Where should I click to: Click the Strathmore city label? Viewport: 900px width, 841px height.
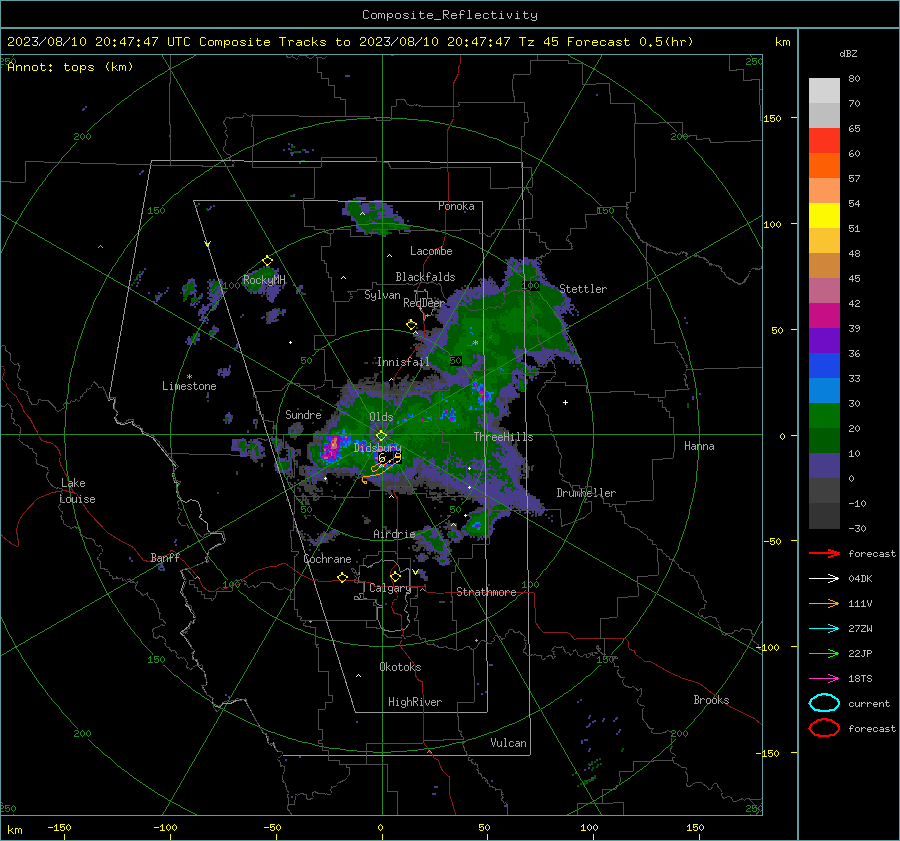pyautogui.click(x=486, y=592)
